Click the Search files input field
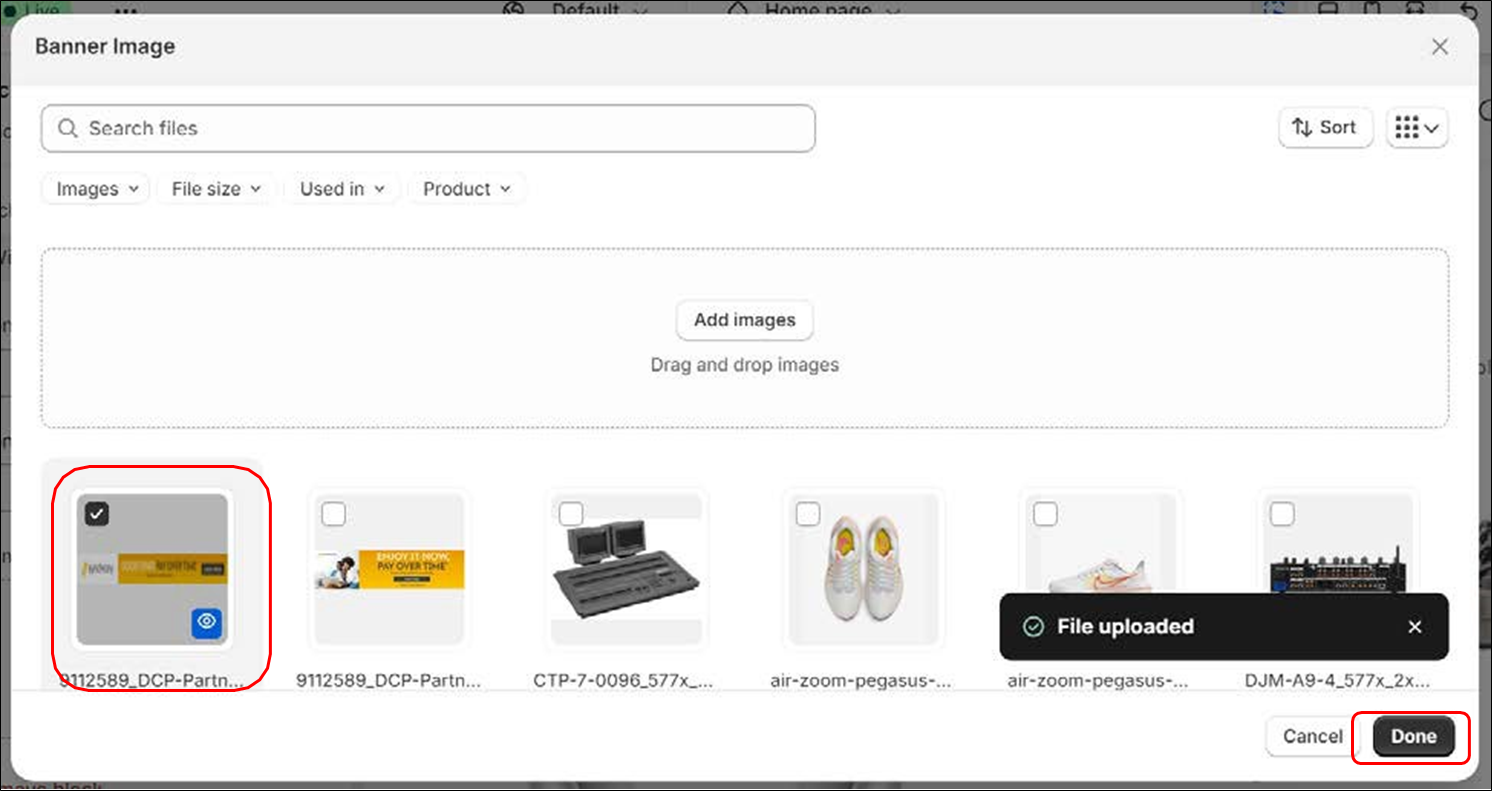This screenshot has height=791, width=1492. point(428,128)
